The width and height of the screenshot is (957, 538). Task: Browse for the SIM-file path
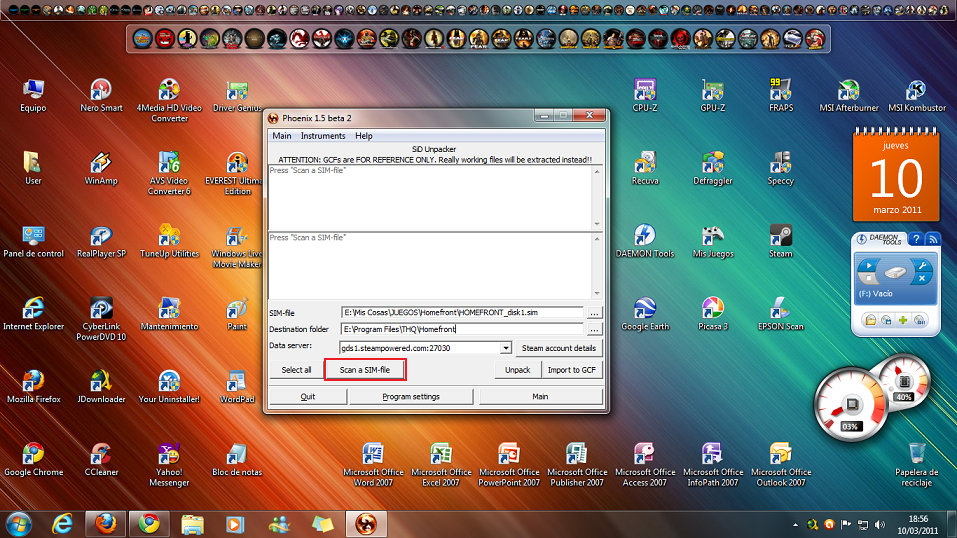(594, 313)
